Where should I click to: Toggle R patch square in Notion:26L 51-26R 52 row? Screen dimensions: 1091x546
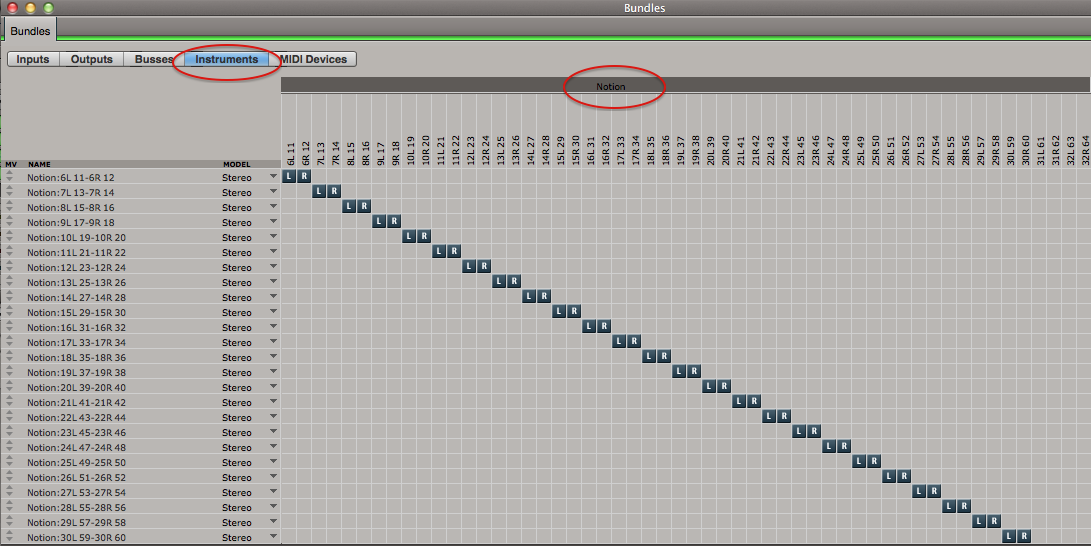coord(904,476)
